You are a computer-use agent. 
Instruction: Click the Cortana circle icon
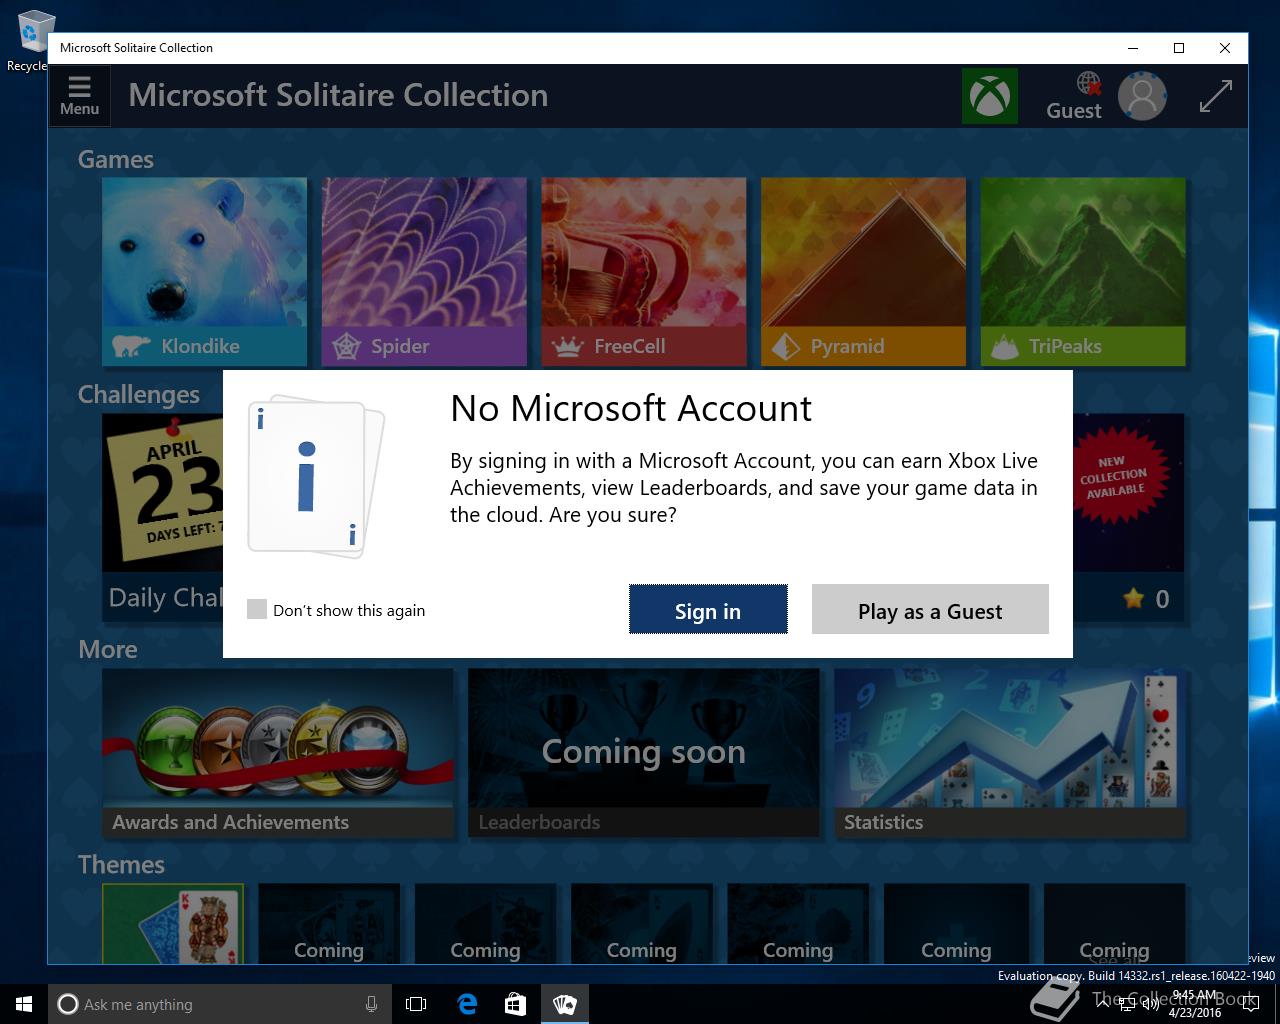[68, 1004]
